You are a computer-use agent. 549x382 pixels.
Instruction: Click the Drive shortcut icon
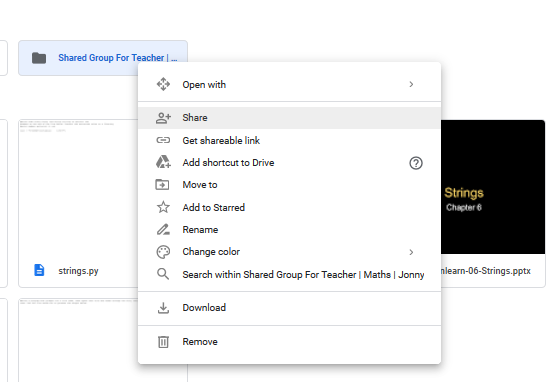(x=163, y=162)
